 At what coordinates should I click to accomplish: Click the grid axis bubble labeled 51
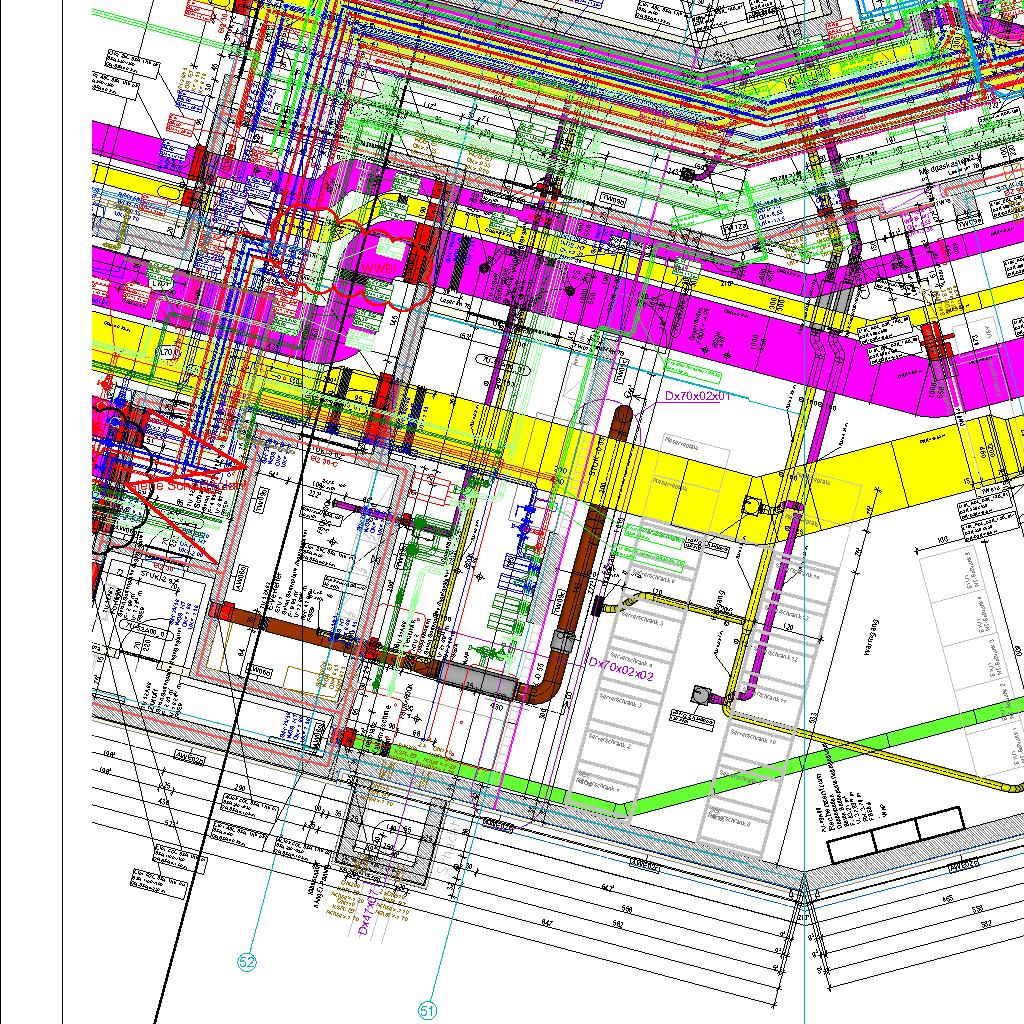pyautogui.click(x=428, y=1011)
